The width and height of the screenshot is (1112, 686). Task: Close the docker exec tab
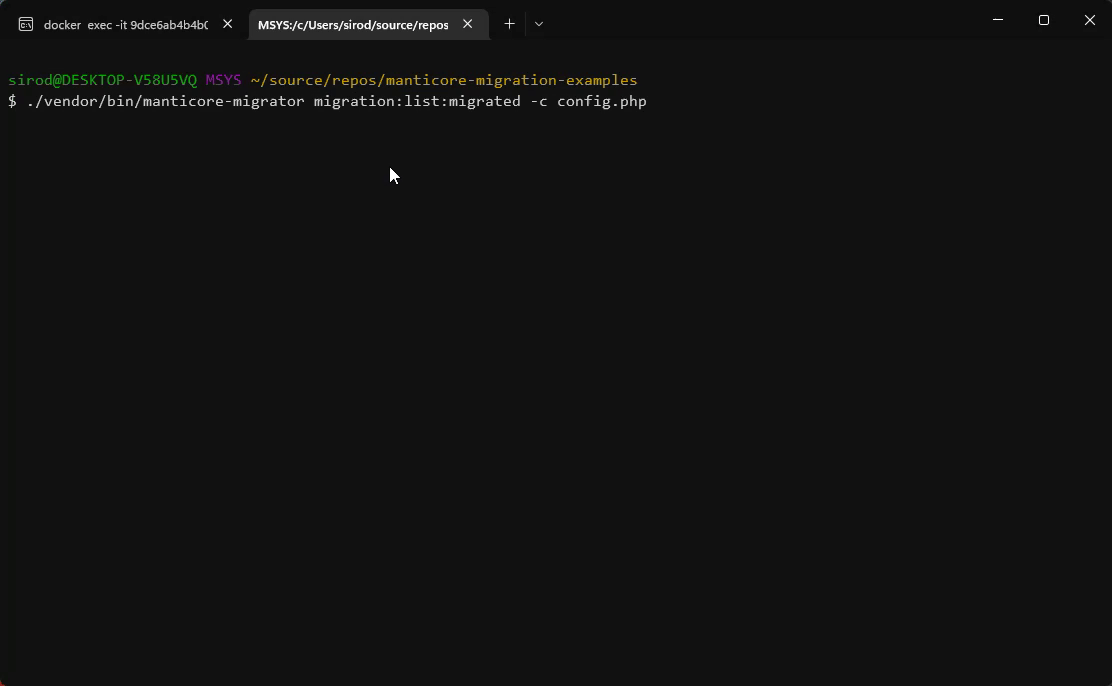[x=228, y=24]
